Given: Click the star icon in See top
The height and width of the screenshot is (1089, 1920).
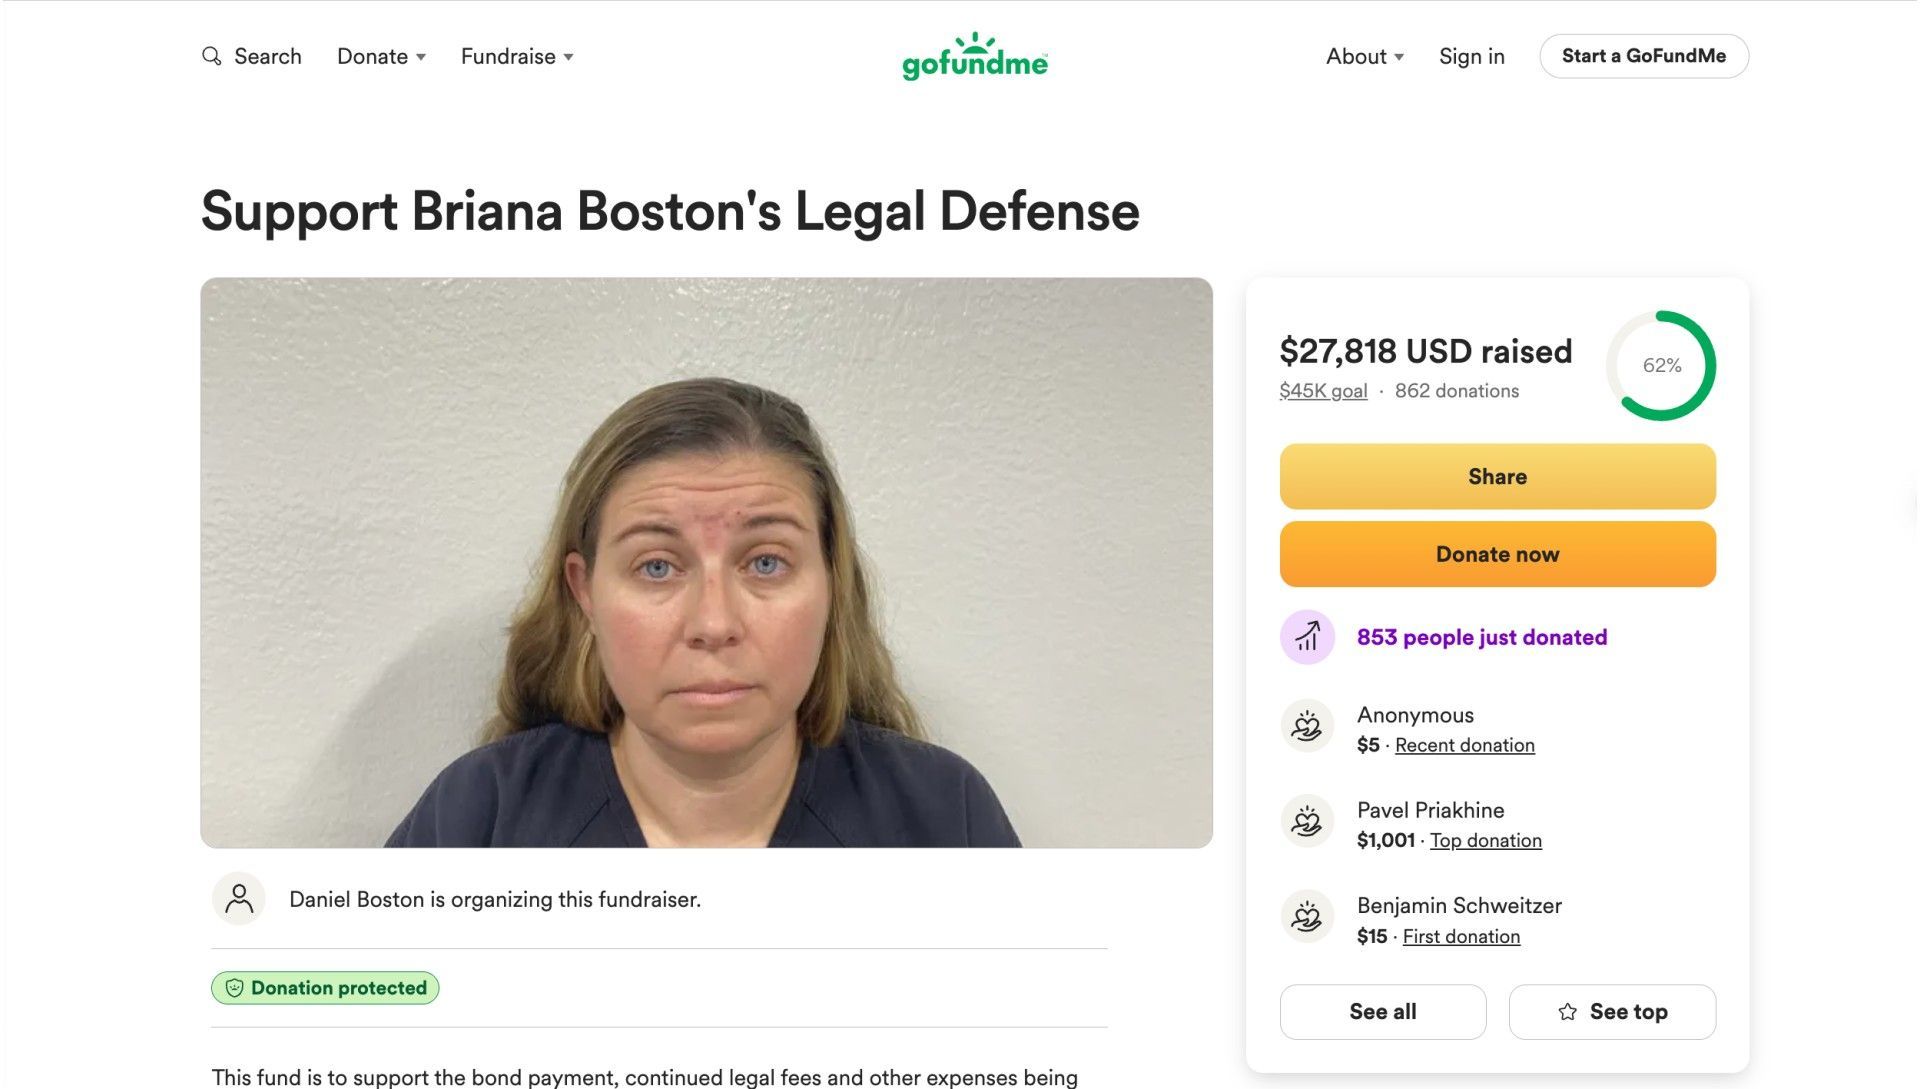Looking at the screenshot, I should point(1567,1012).
